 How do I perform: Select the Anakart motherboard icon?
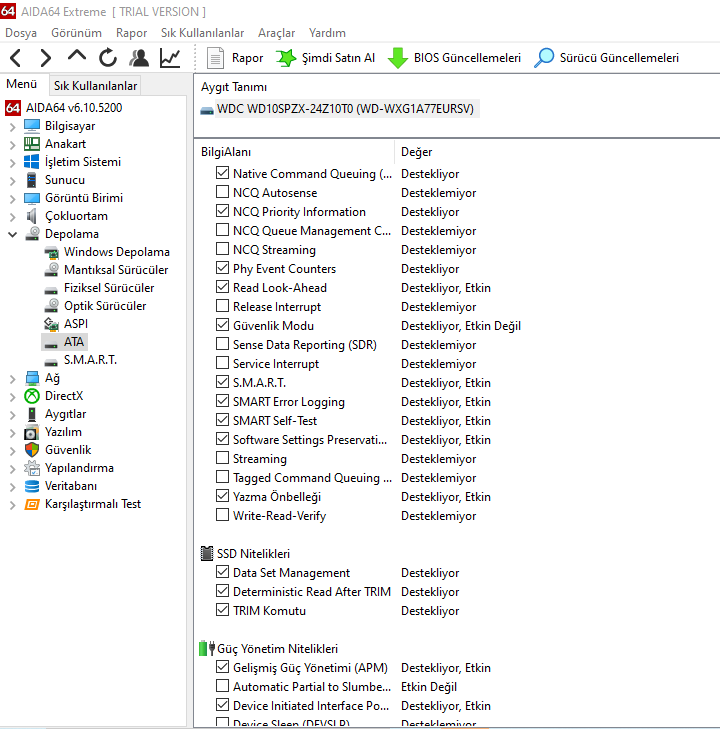pyautogui.click(x=32, y=144)
